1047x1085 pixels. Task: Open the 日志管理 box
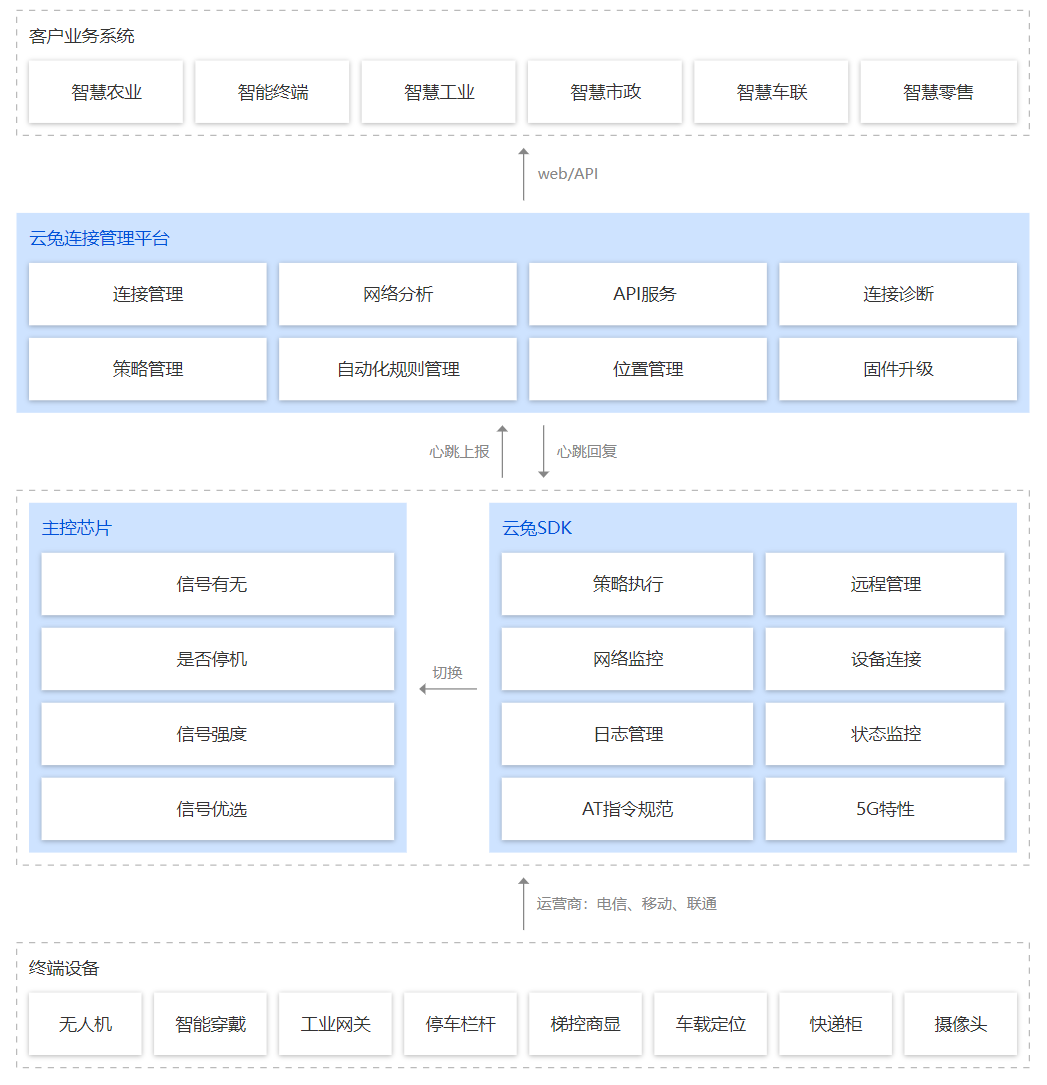point(627,734)
